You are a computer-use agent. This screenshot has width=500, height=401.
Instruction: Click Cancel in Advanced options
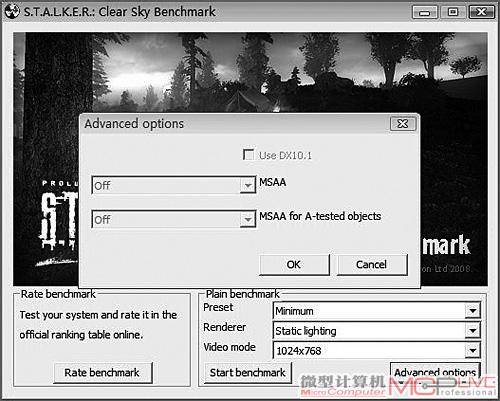point(372,265)
